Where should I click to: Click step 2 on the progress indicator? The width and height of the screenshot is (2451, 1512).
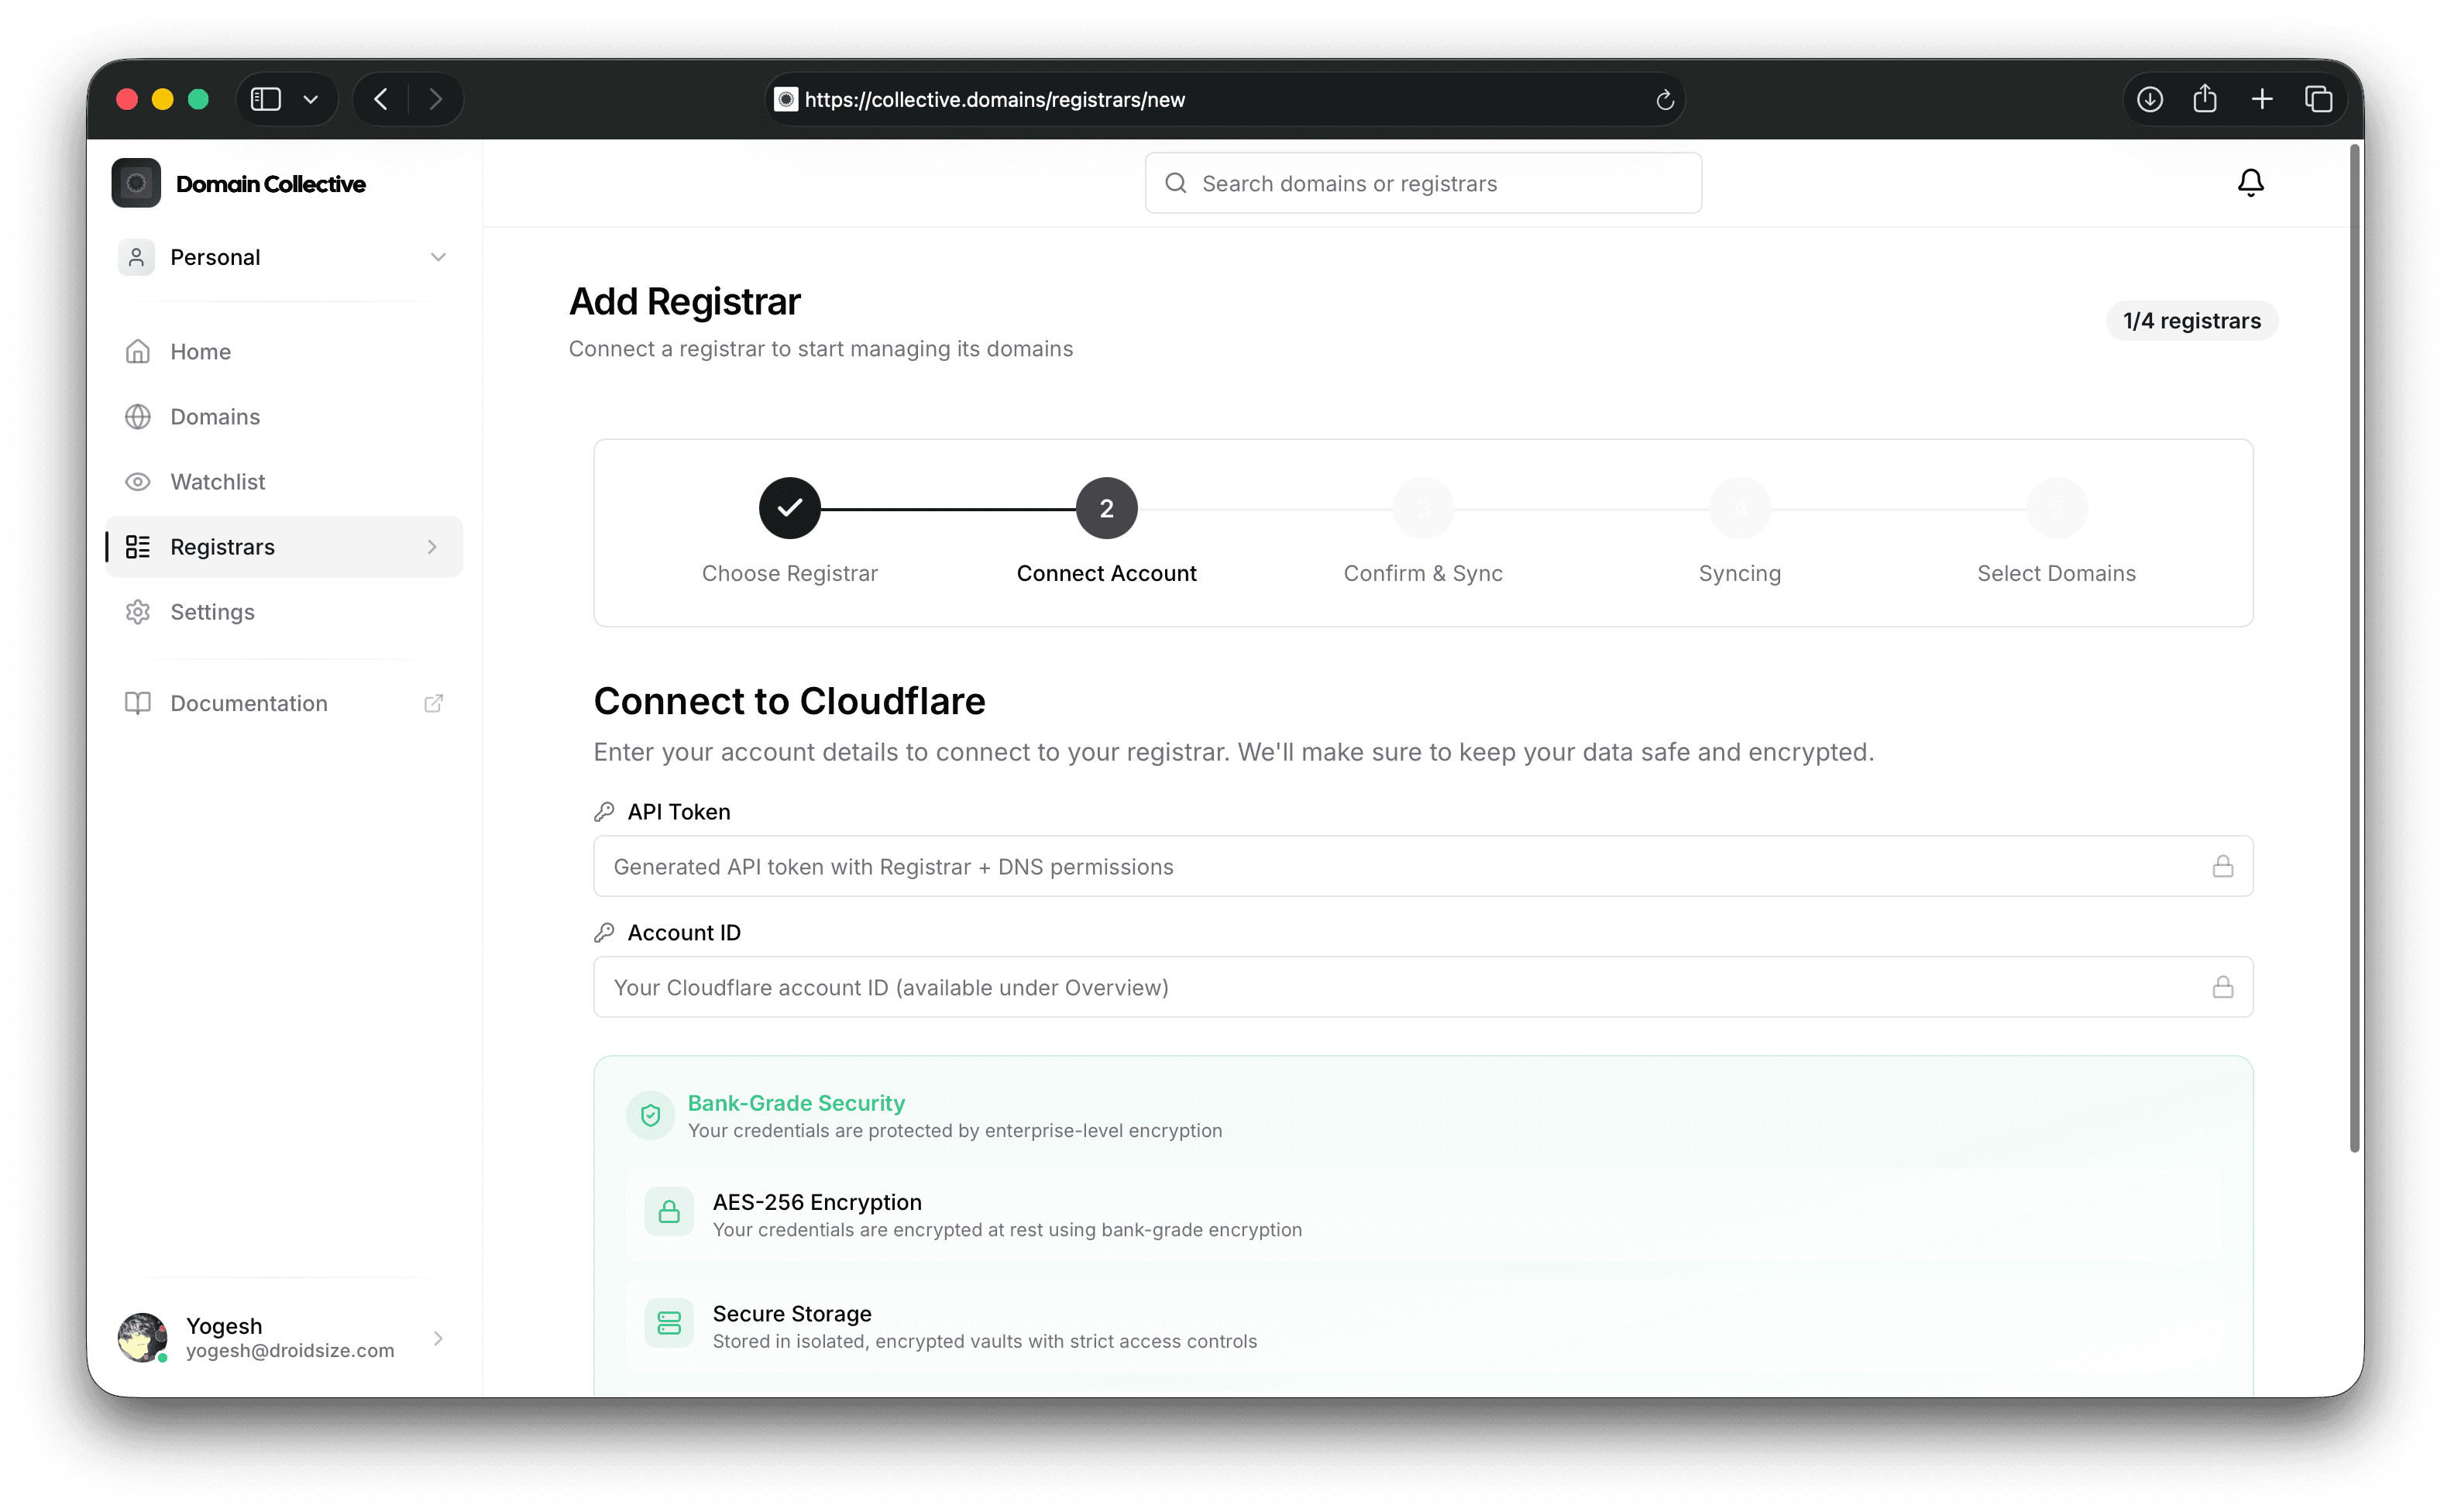pyautogui.click(x=1106, y=507)
